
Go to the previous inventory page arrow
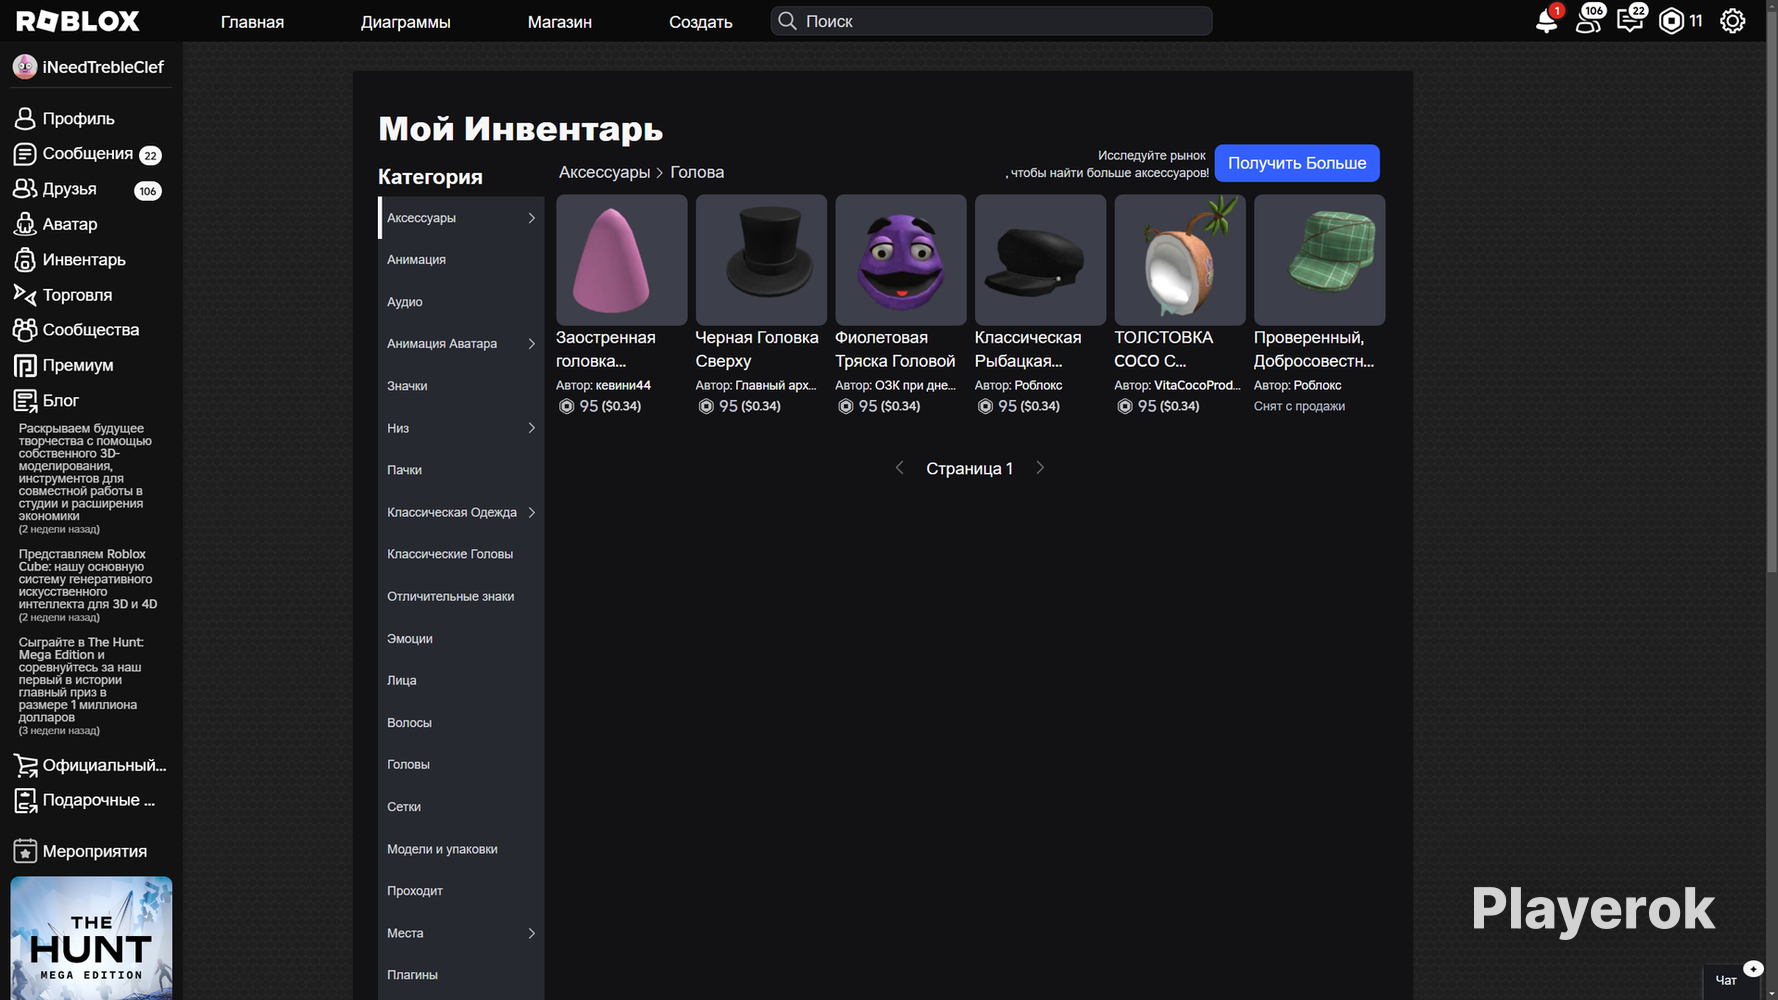tap(899, 468)
